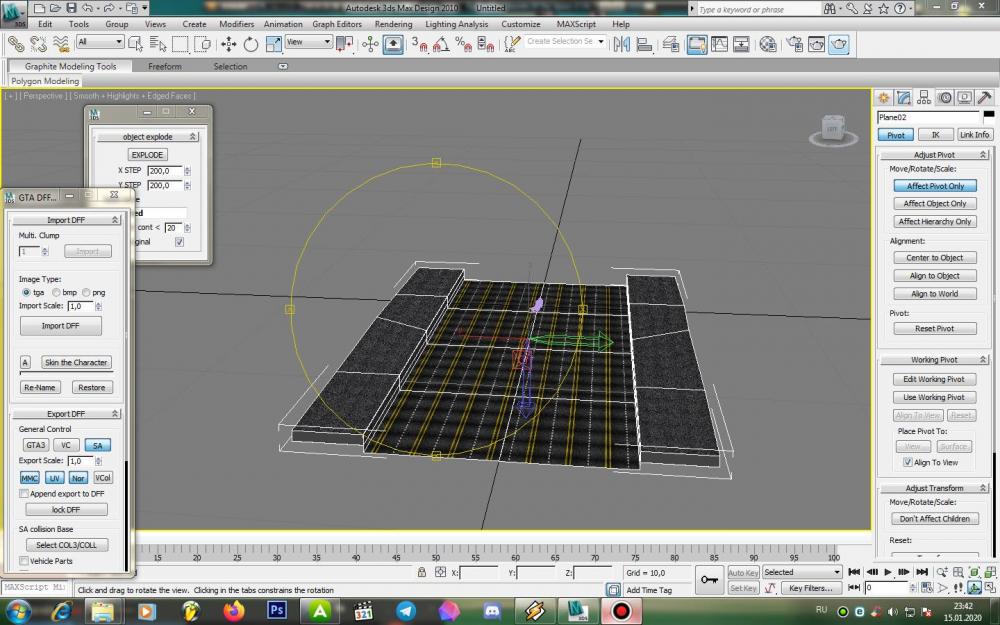Switch to the Create command panel

883,98
